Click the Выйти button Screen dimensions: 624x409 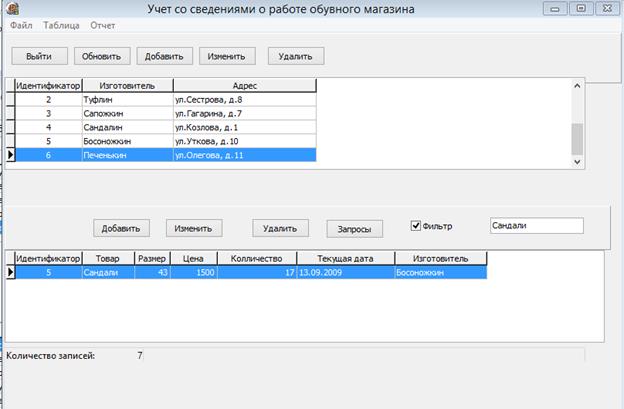click(39, 56)
